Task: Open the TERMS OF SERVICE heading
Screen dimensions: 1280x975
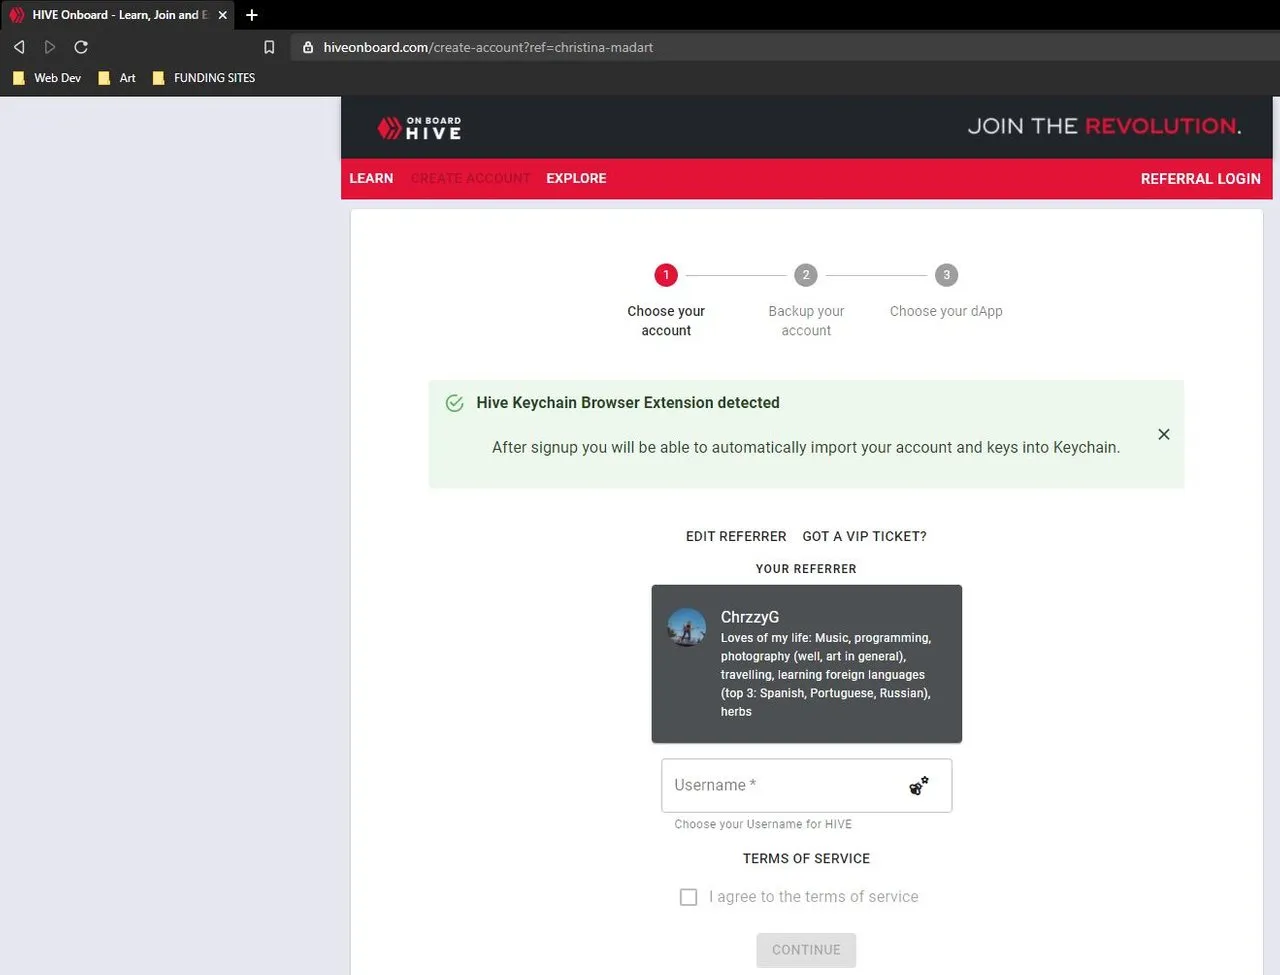Action: [806, 858]
